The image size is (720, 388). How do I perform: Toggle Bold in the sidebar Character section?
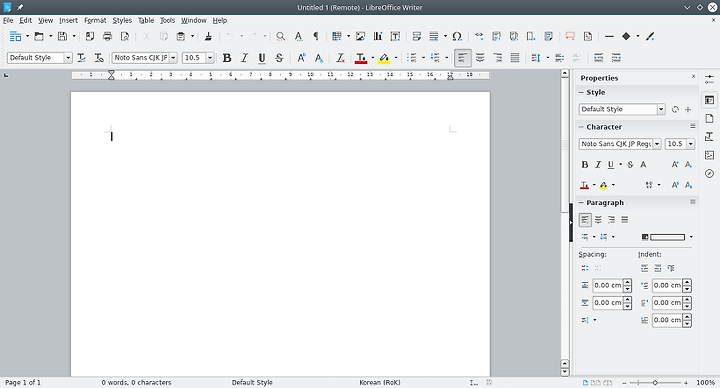tap(585, 164)
